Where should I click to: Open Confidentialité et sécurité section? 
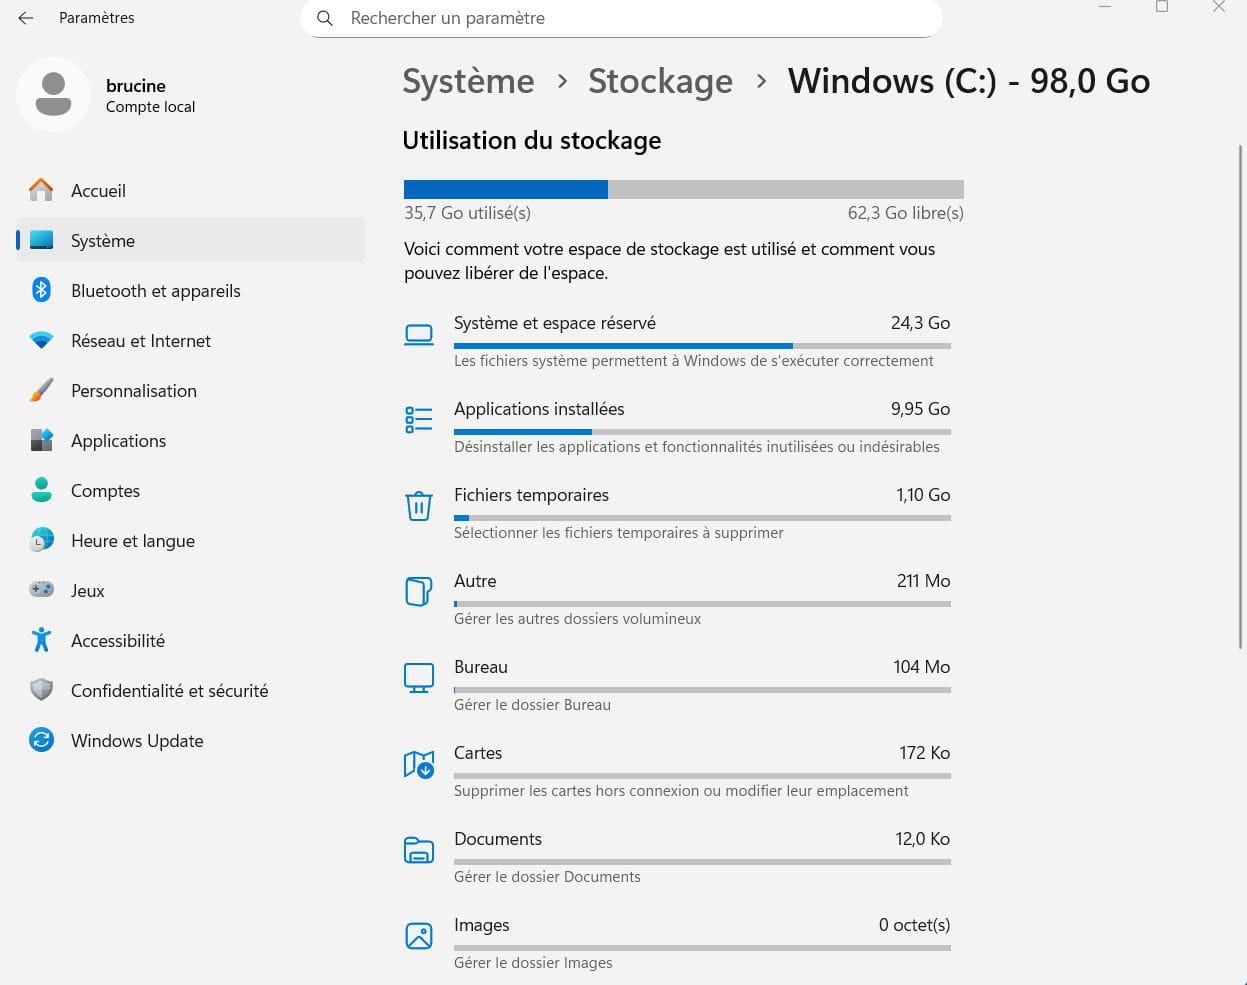click(x=190, y=690)
